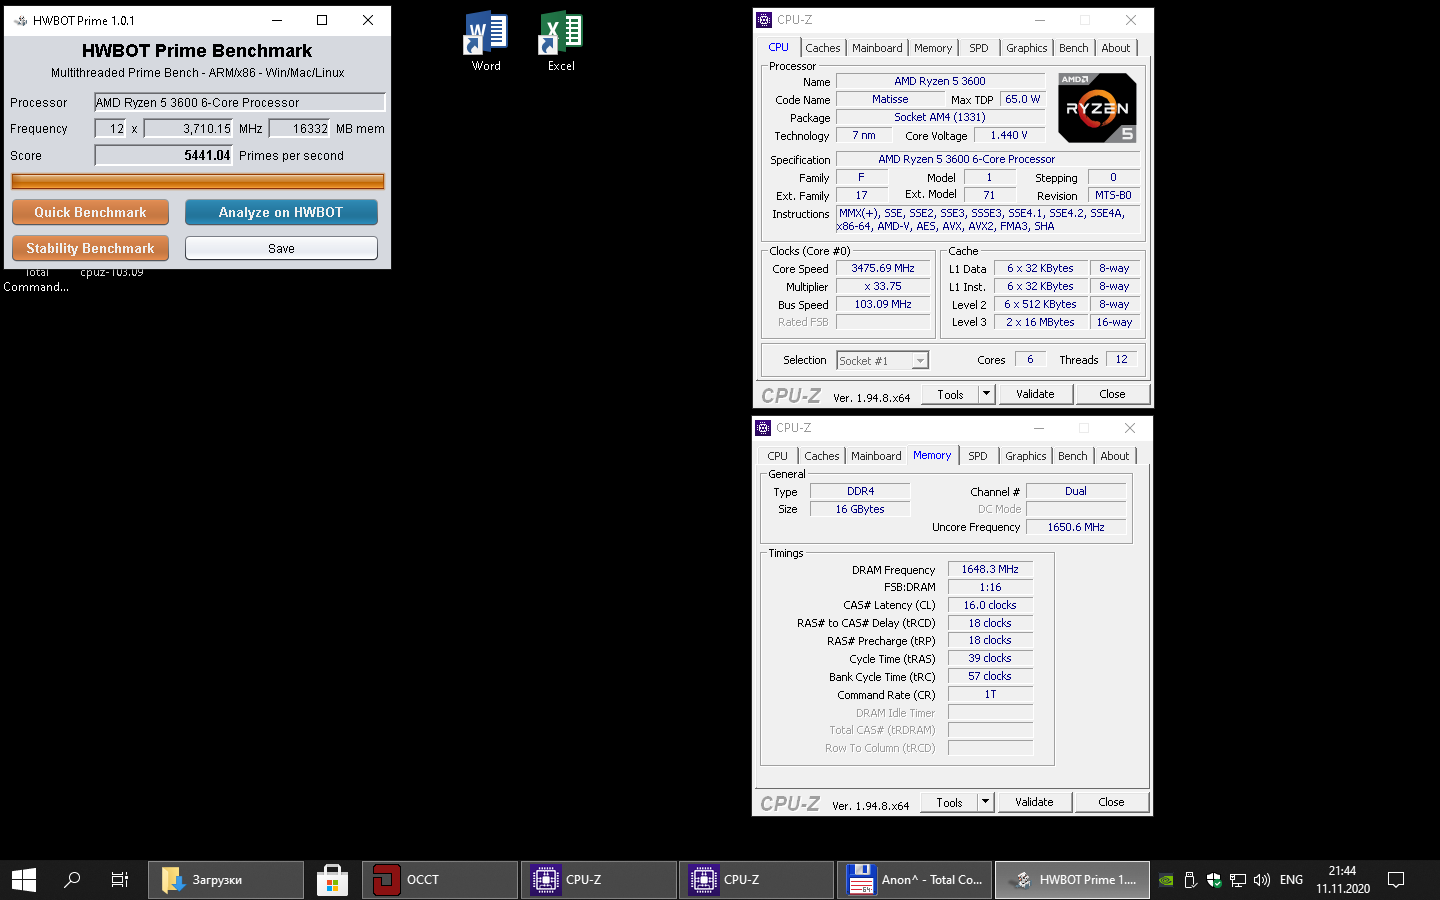Open Mainboard tab in bottom CPU-Z window

click(x=876, y=456)
